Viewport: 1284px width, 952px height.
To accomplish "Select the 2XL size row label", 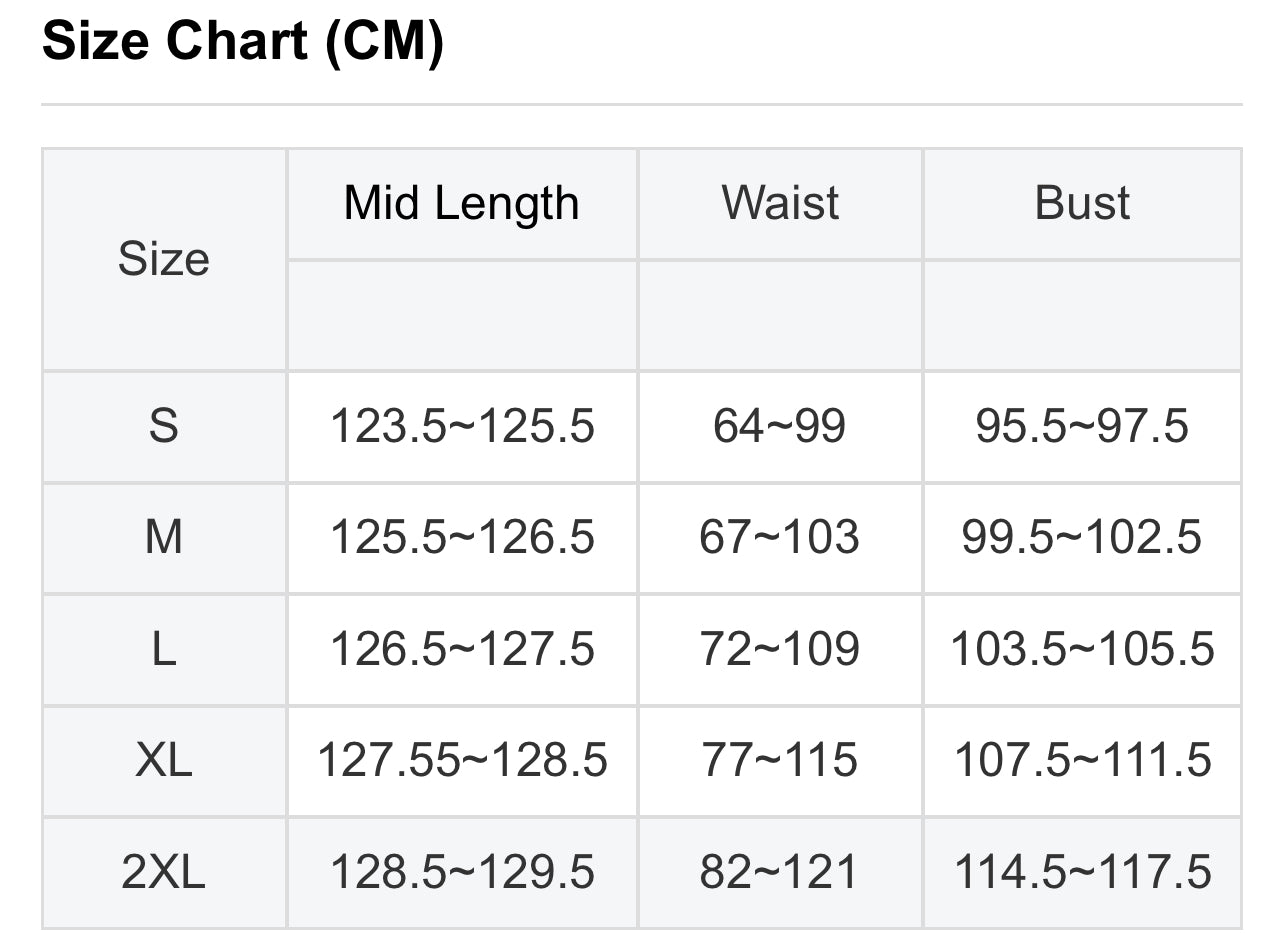I will tap(164, 872).
